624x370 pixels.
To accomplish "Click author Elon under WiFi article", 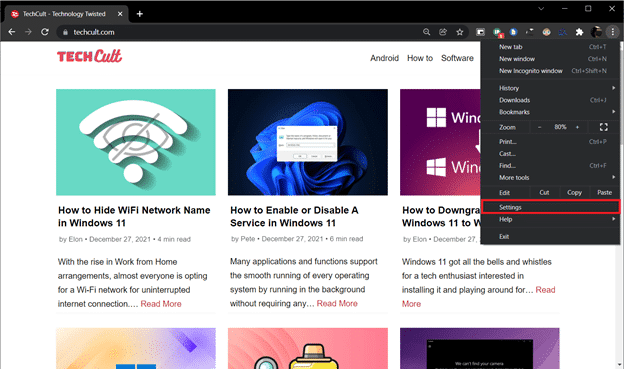I will [x=75, y=240].
